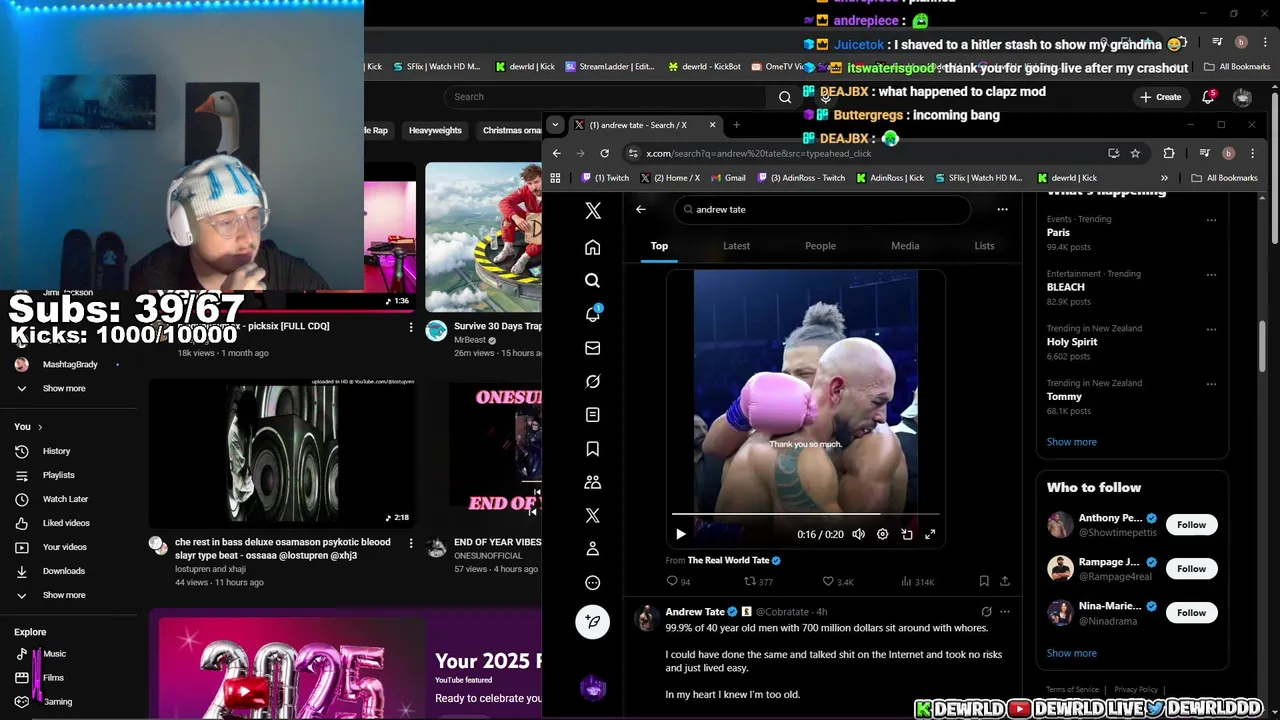Open X Explore search icon in sidebar
Image resolution: width=1280 pixels, height=720 pixels.
(x=592, y=281)
